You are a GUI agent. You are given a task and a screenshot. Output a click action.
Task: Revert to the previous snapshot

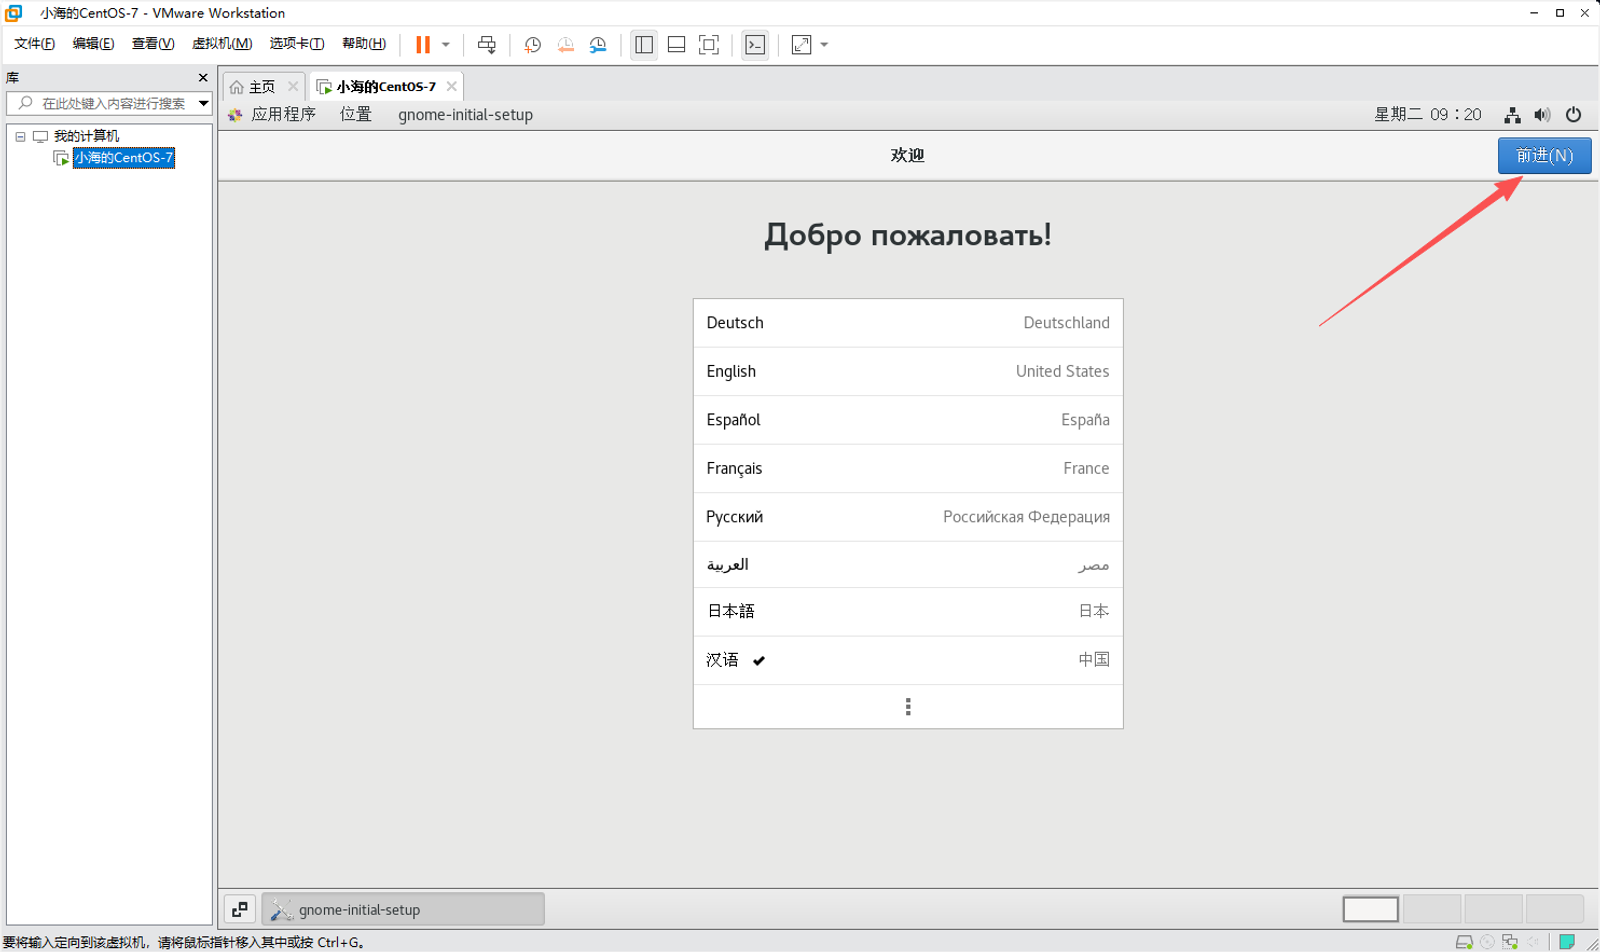pos(566,45)
